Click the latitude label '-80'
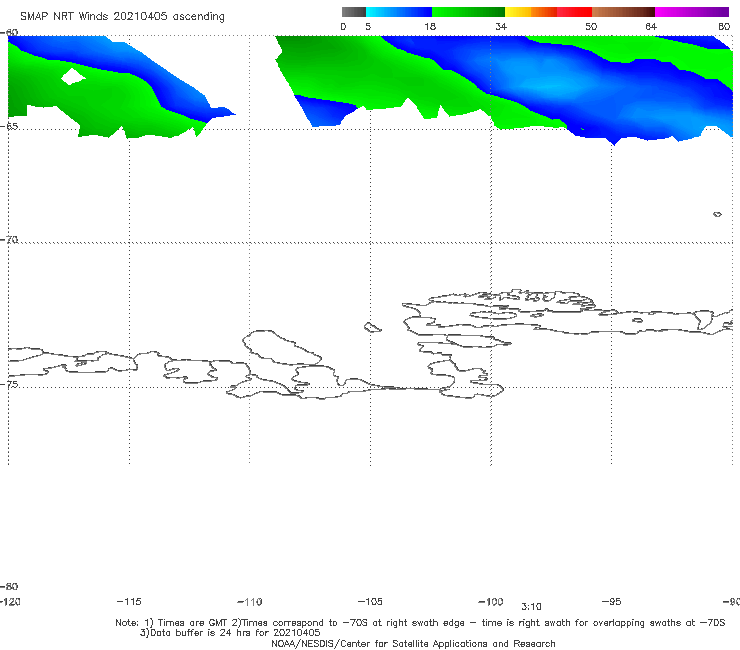Viewport: 740px width, 650px height. tap(9, 587)
